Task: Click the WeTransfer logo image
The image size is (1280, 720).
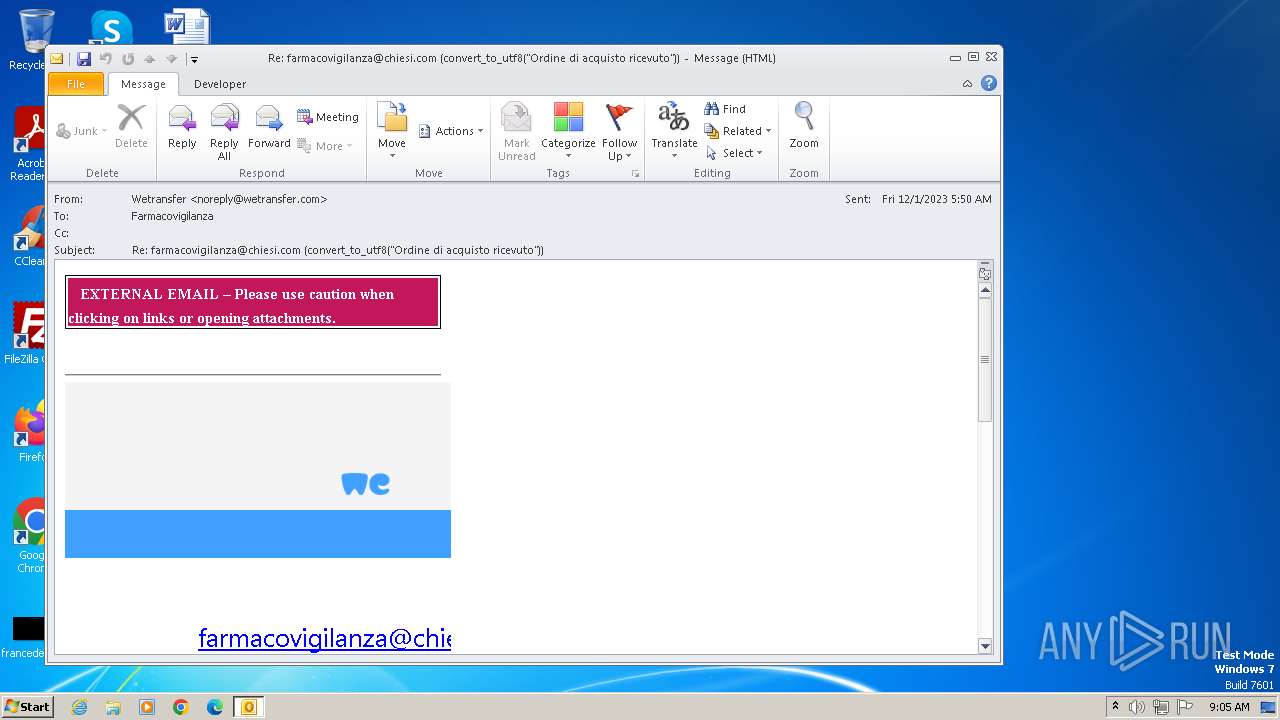Action: tap(366, 484)
